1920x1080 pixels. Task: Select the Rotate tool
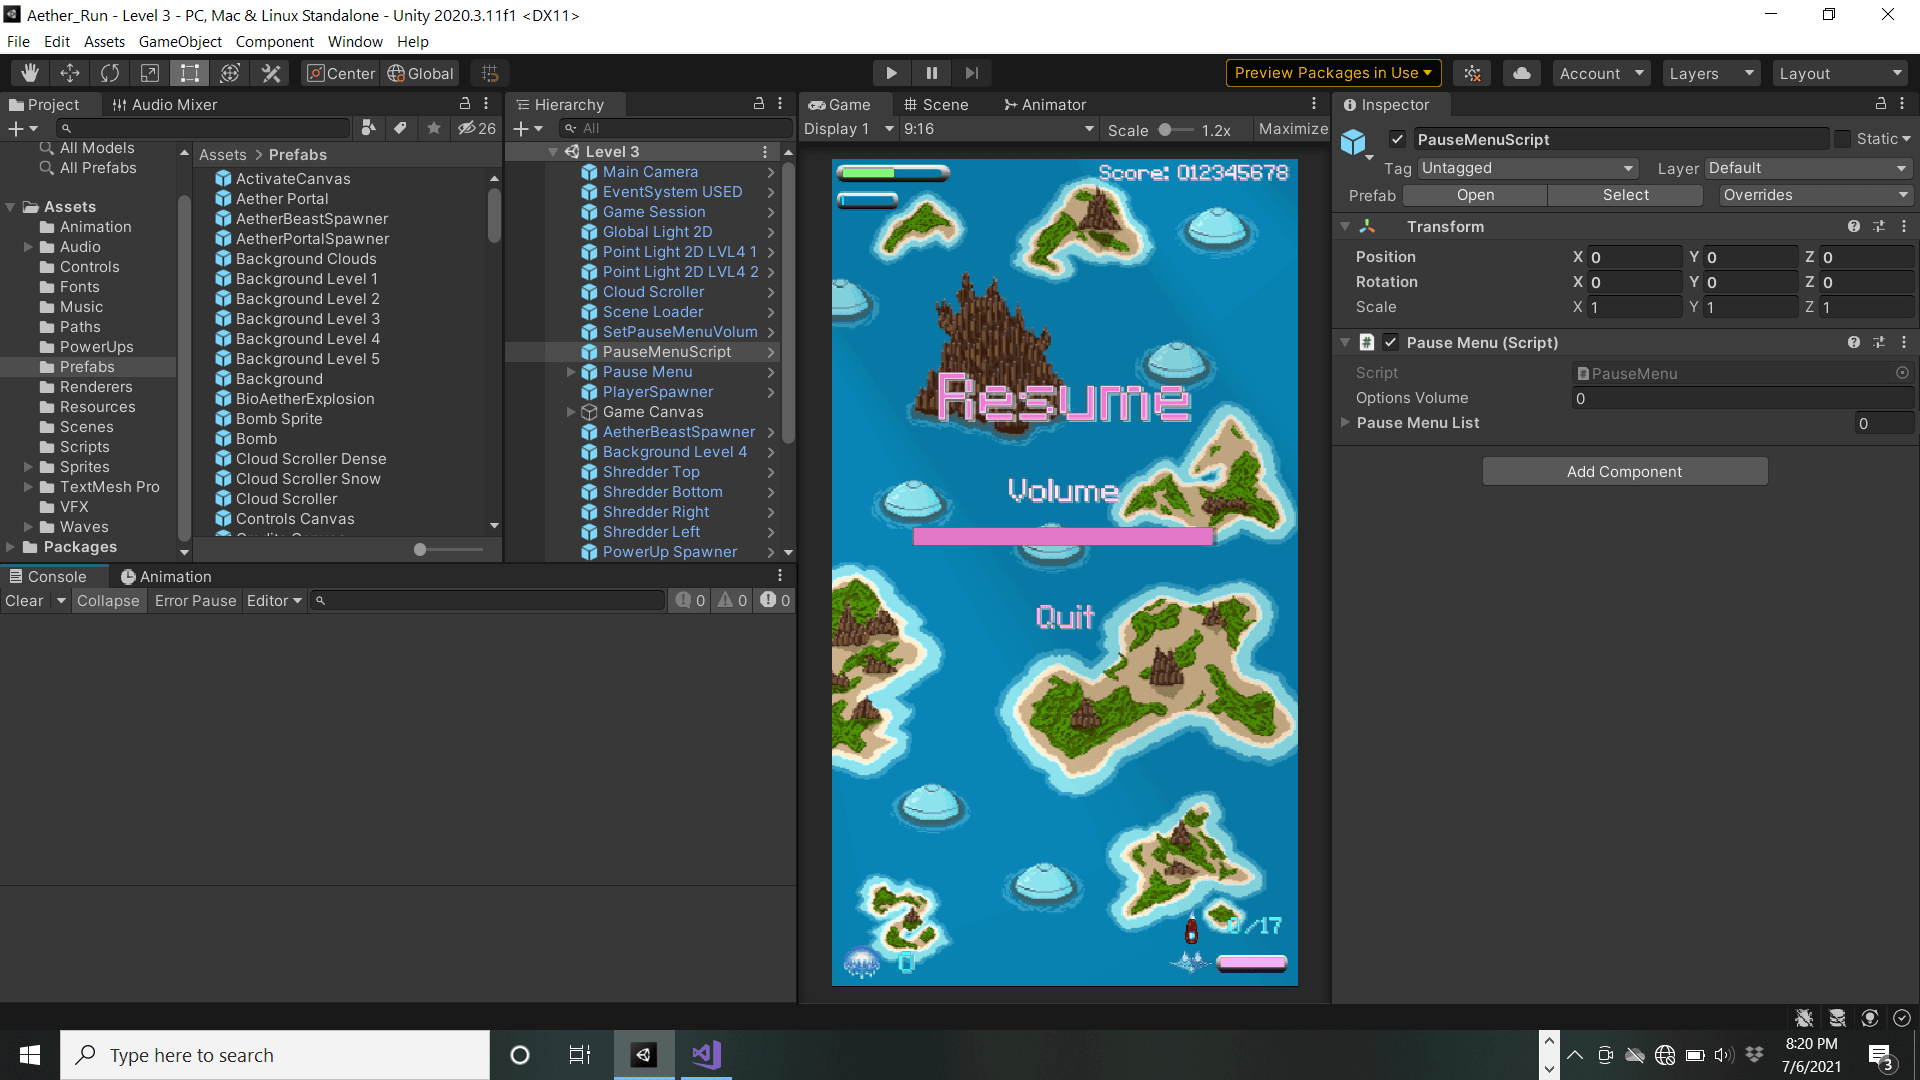click(110, 73)
